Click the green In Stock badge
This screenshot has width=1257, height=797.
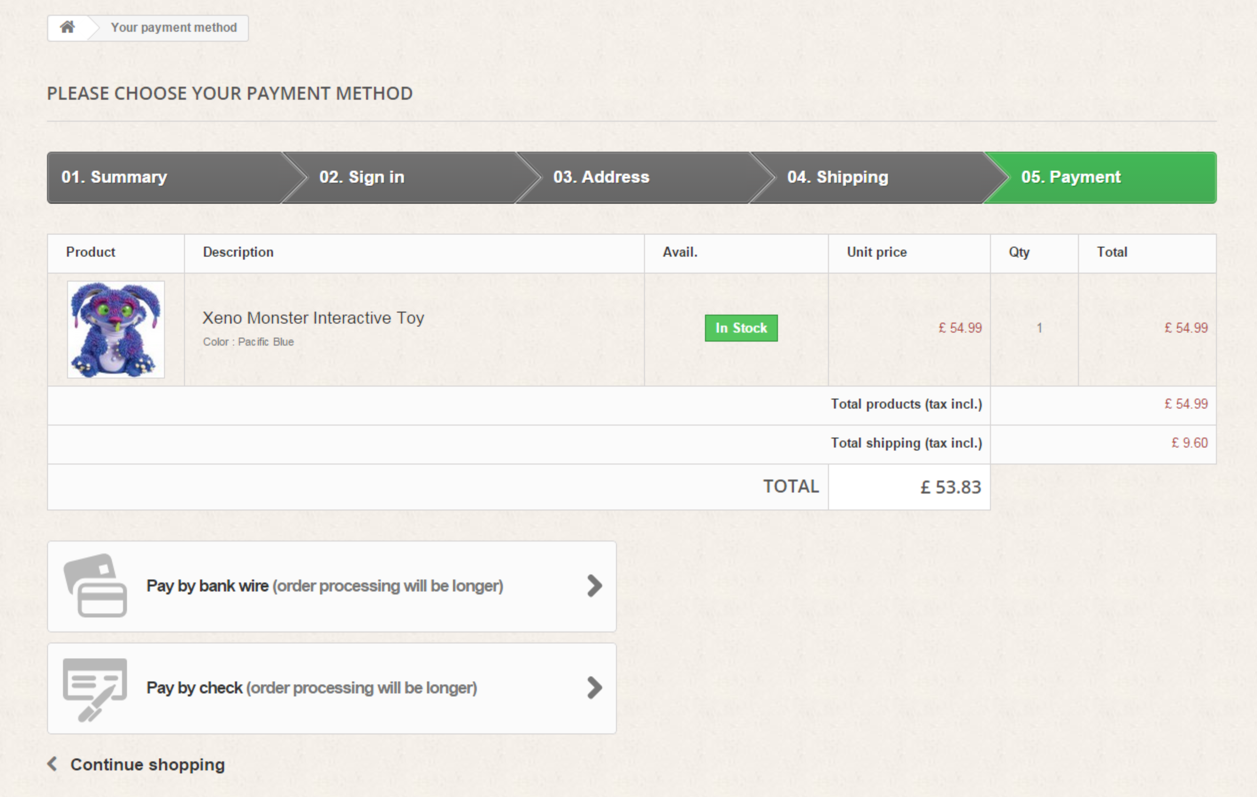click(x=741, y=328)
